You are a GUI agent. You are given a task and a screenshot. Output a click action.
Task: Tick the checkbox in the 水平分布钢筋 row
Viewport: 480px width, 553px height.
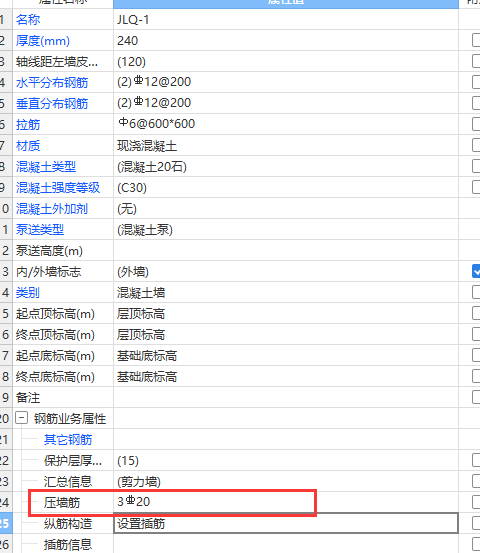pos(476,82)
